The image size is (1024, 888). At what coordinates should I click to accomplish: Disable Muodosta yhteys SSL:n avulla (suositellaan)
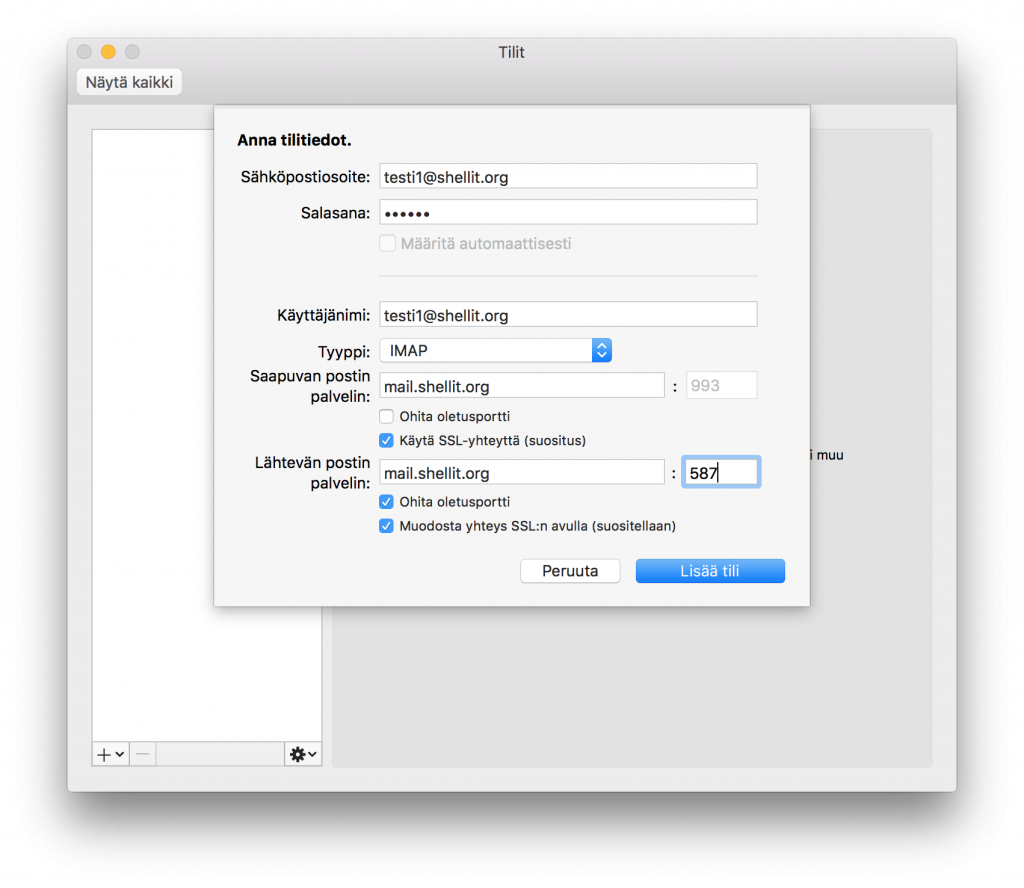[387, 525]
